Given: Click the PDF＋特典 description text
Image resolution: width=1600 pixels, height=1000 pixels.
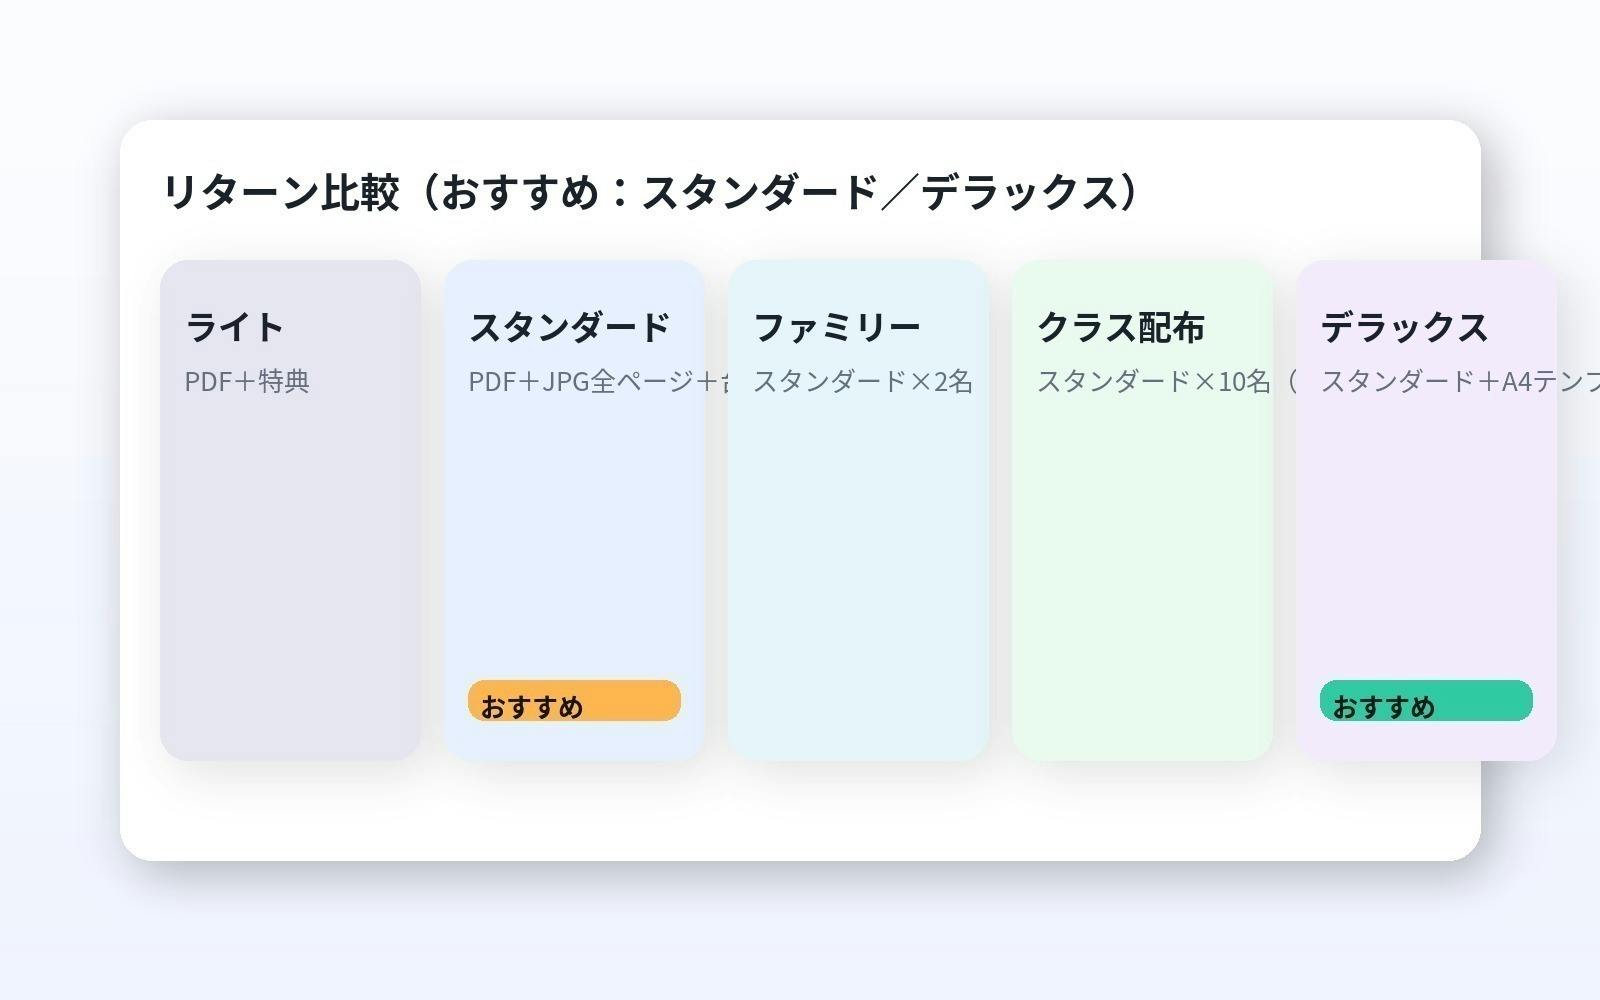Looking at the screenshot, I should [x=246, y=380].
